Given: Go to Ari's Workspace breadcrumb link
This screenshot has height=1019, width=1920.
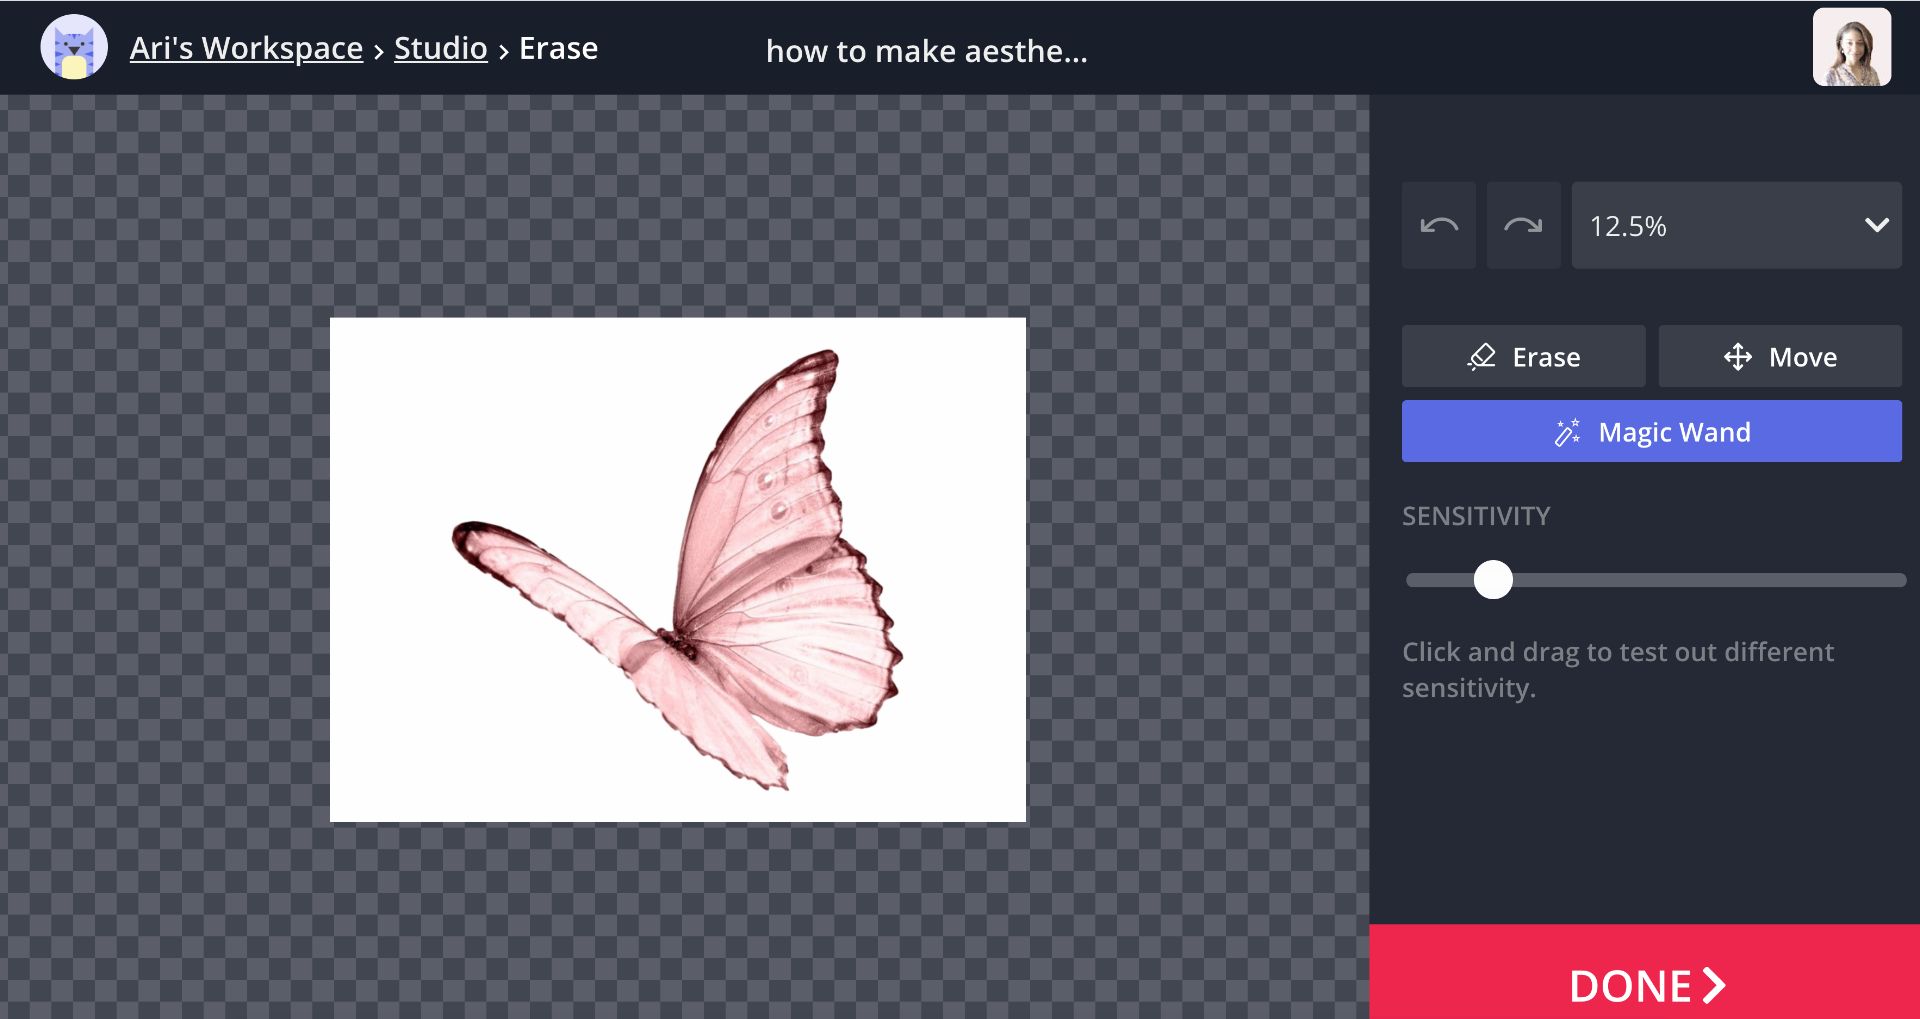Looking at the screenshot, I should point(246,48).
